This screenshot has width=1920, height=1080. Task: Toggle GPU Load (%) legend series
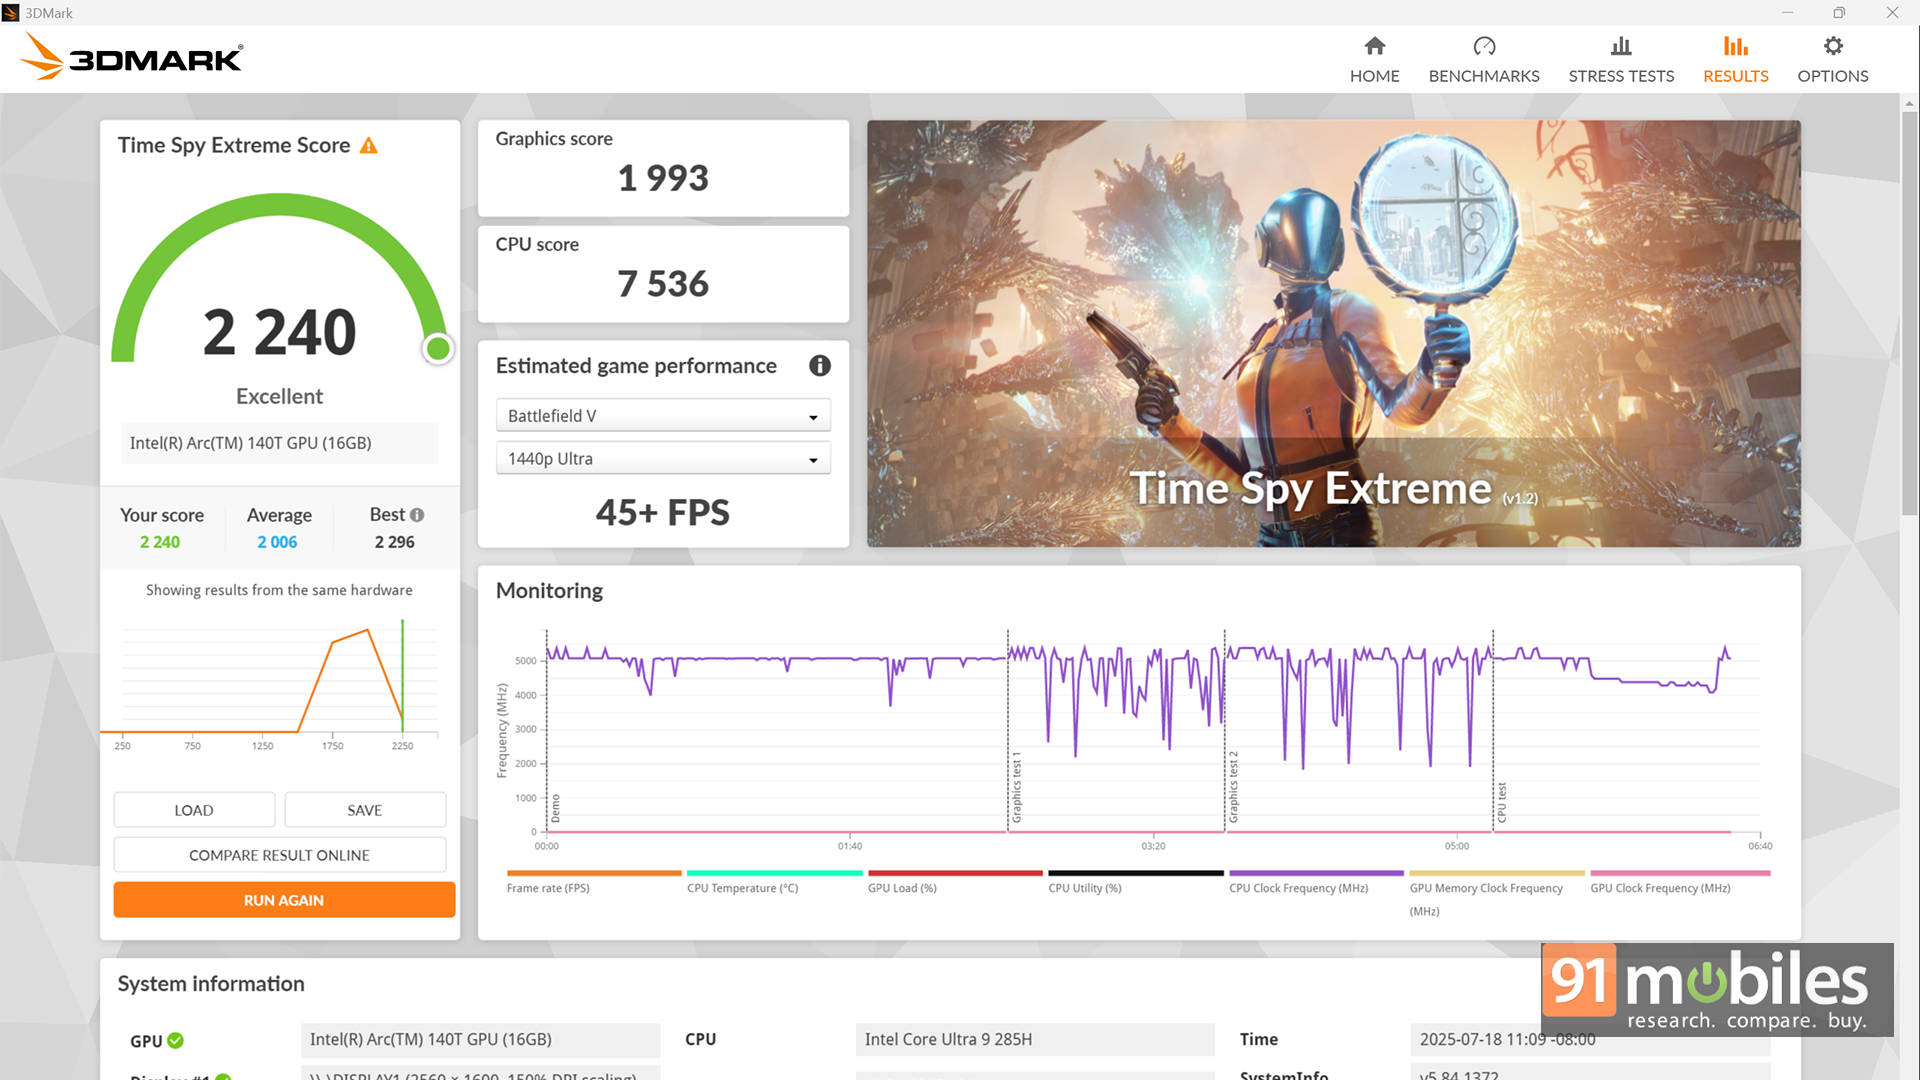point(955,882)
